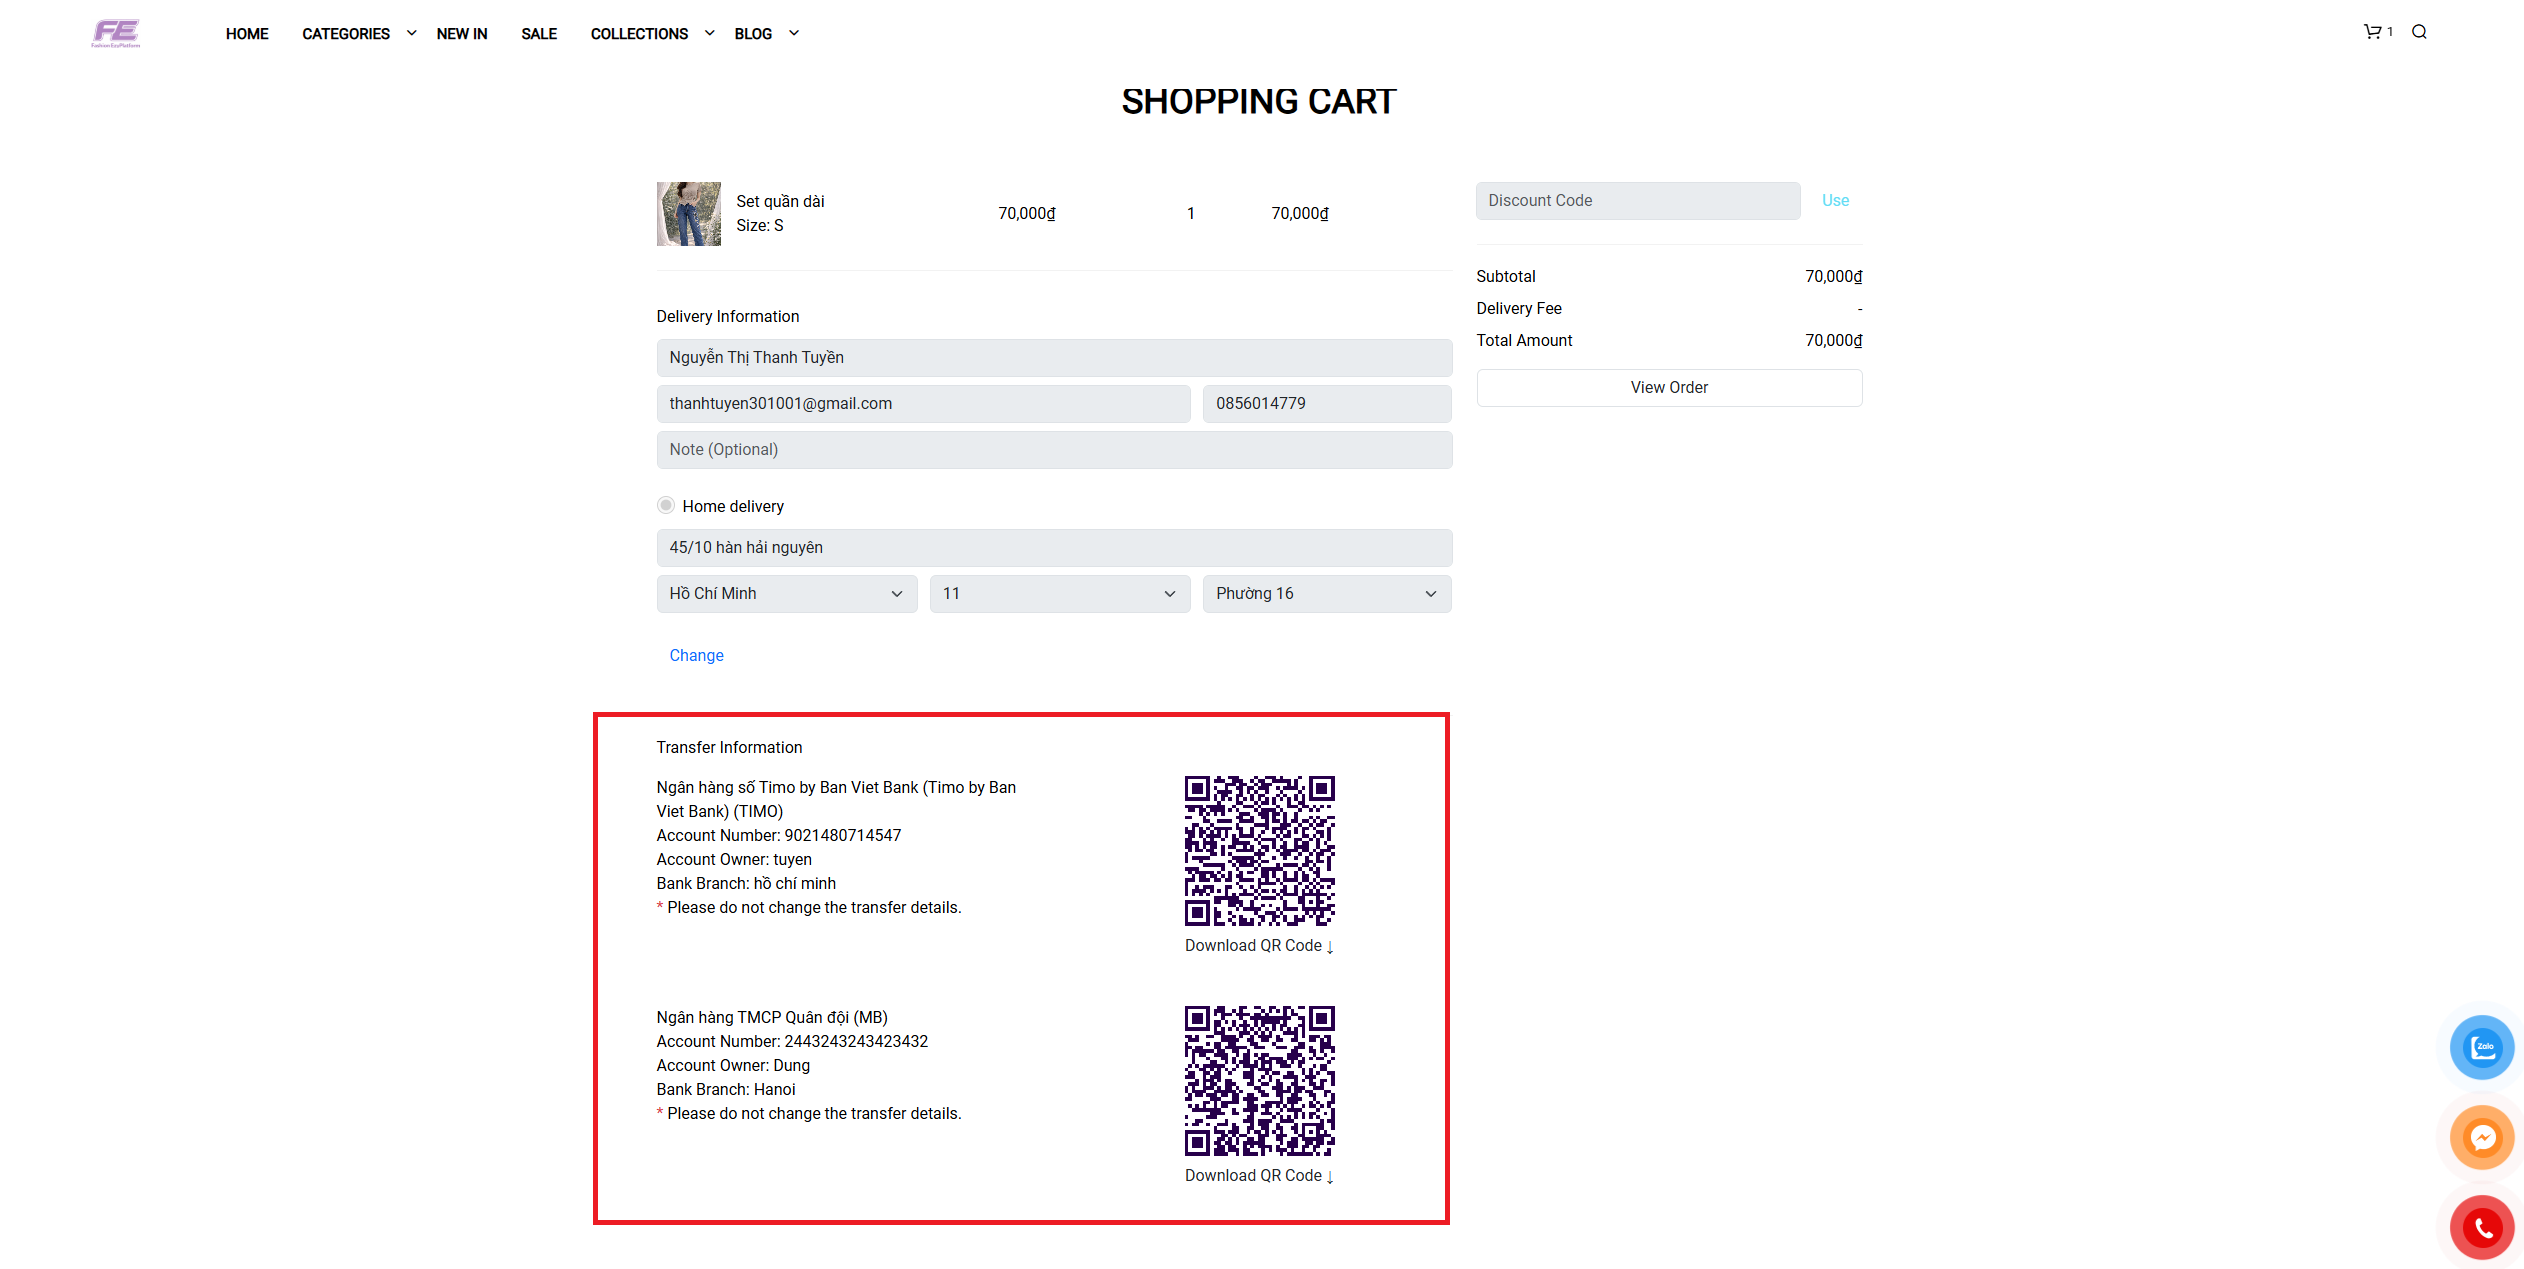Click the Timo bank QR code
Viewport: 2524px width, 1269px height.
1259,850
